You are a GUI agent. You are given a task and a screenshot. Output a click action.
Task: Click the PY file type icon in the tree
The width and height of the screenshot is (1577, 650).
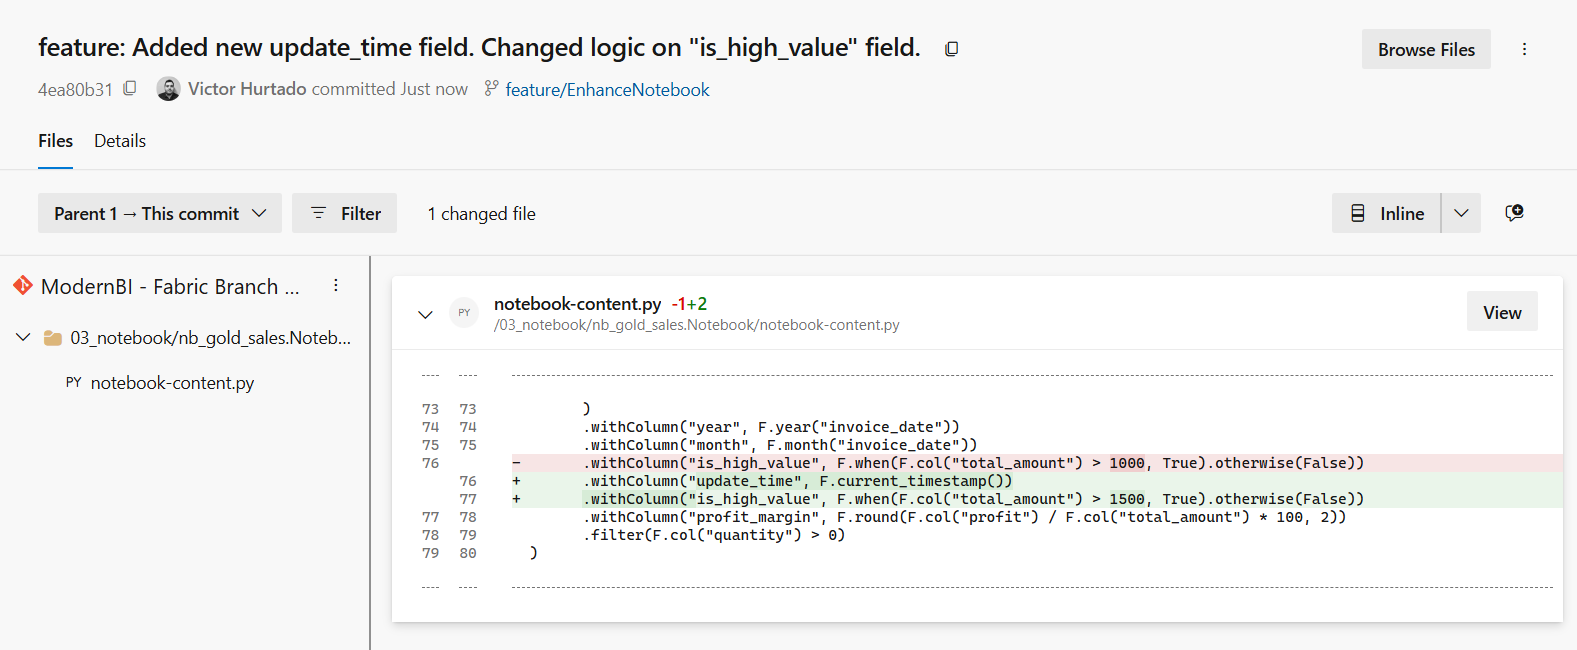click(x=73, y=382)
